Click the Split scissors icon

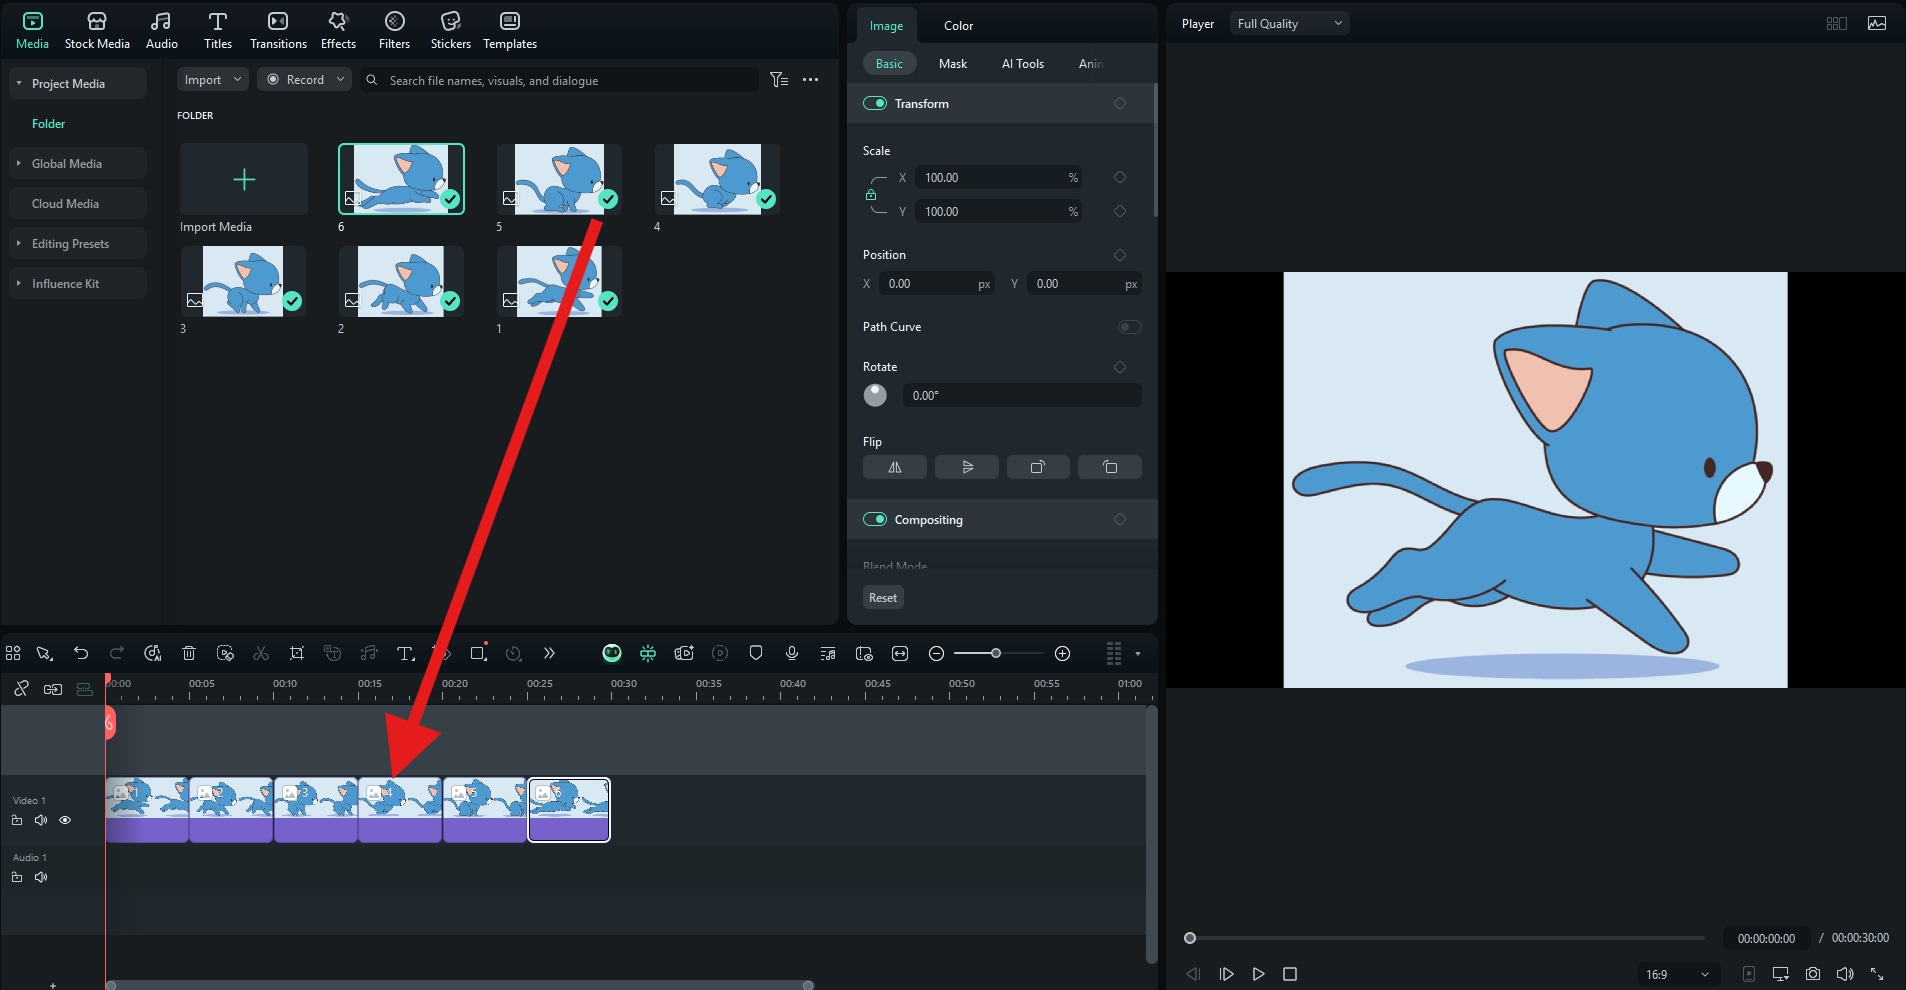coord(261,653)
